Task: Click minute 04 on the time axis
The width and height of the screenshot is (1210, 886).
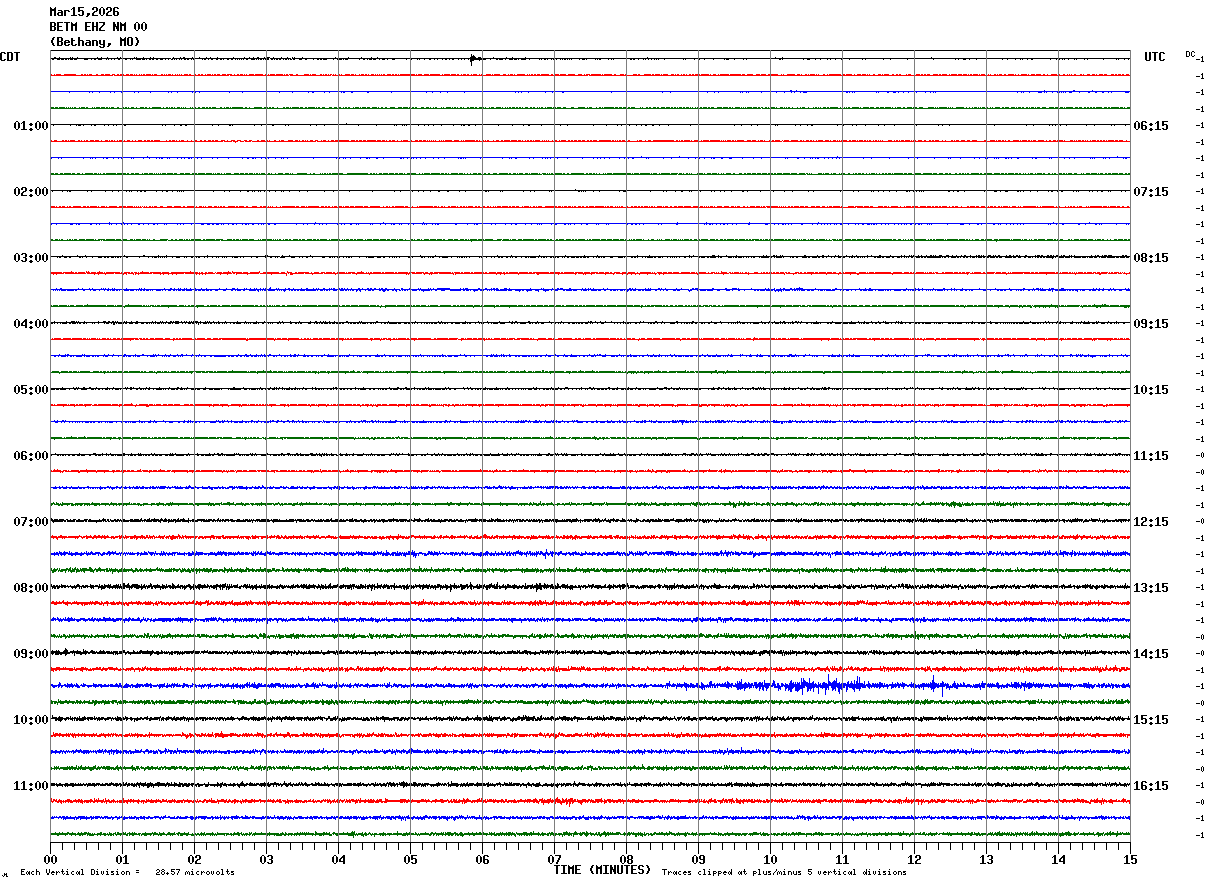Action: [338, 859]
